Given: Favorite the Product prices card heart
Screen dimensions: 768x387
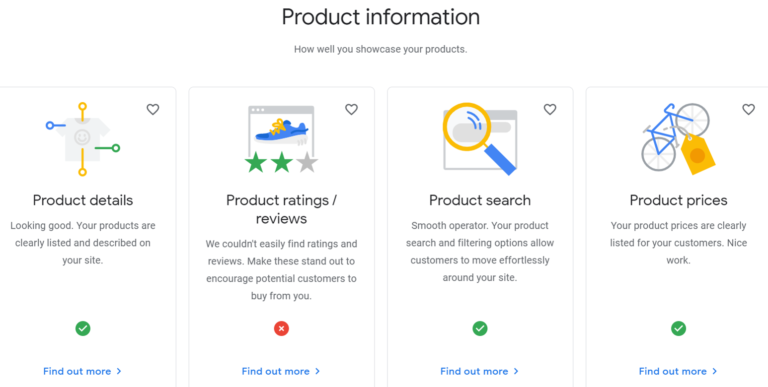Looking at the screenshot, I should point(748,109).
